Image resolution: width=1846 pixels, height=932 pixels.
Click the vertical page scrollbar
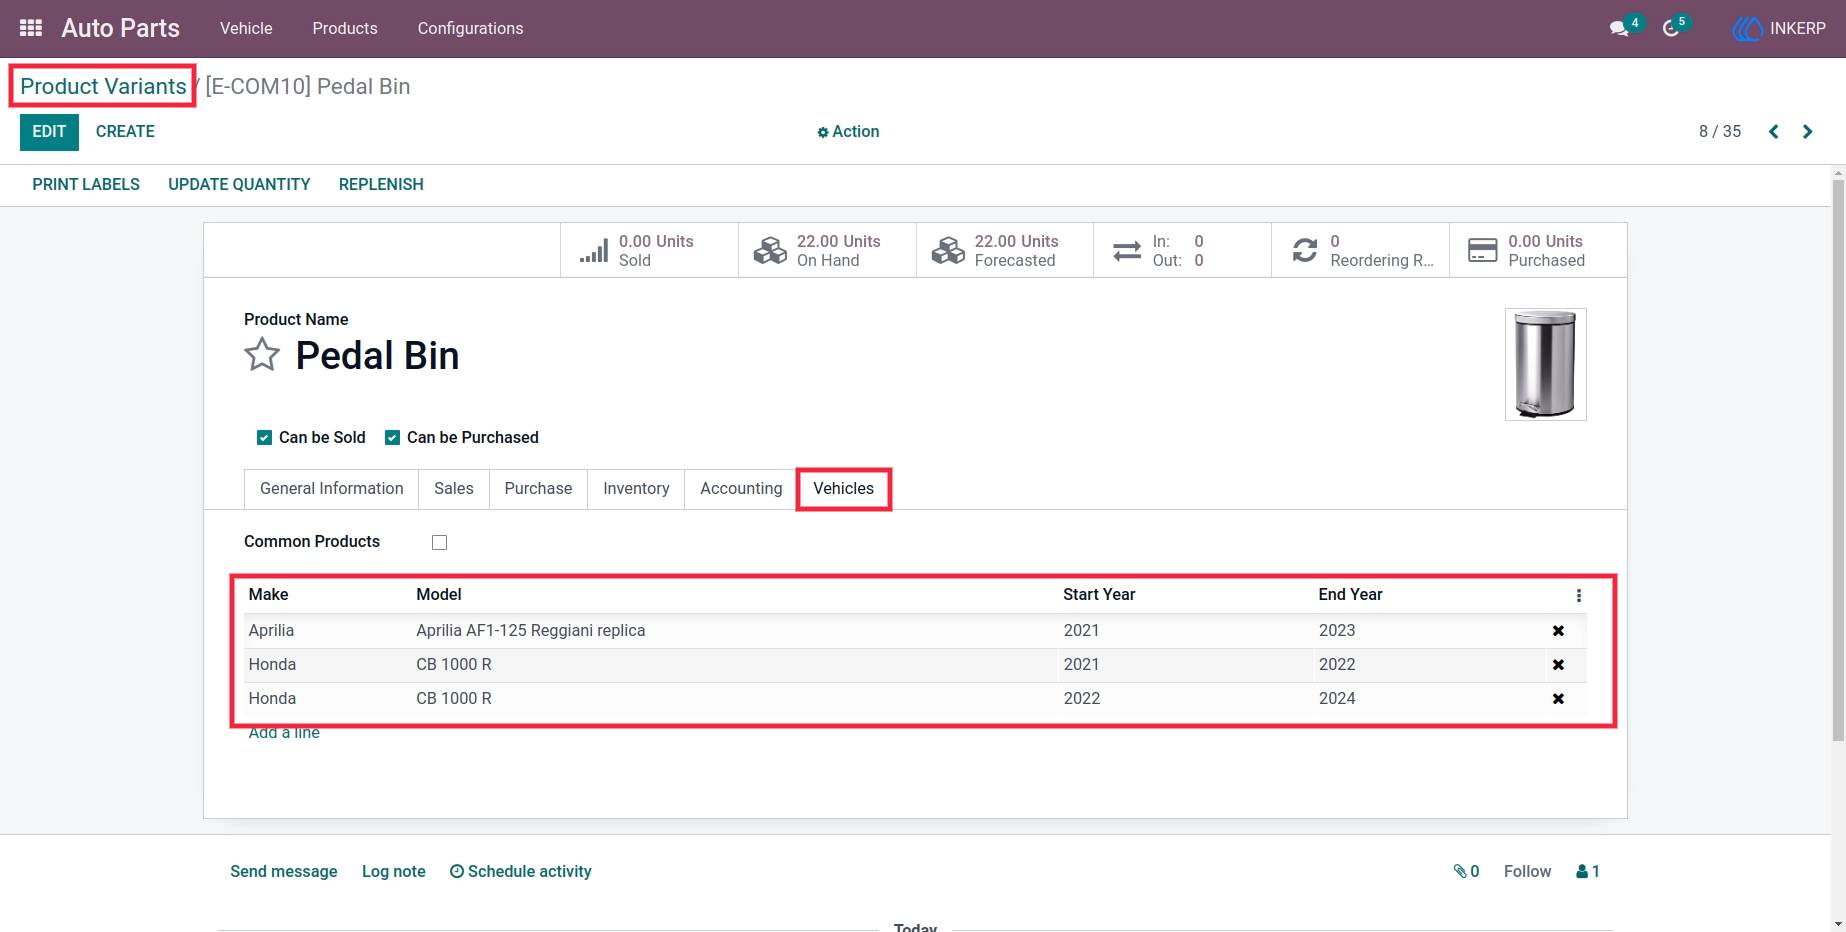(x=1838, y=460)
